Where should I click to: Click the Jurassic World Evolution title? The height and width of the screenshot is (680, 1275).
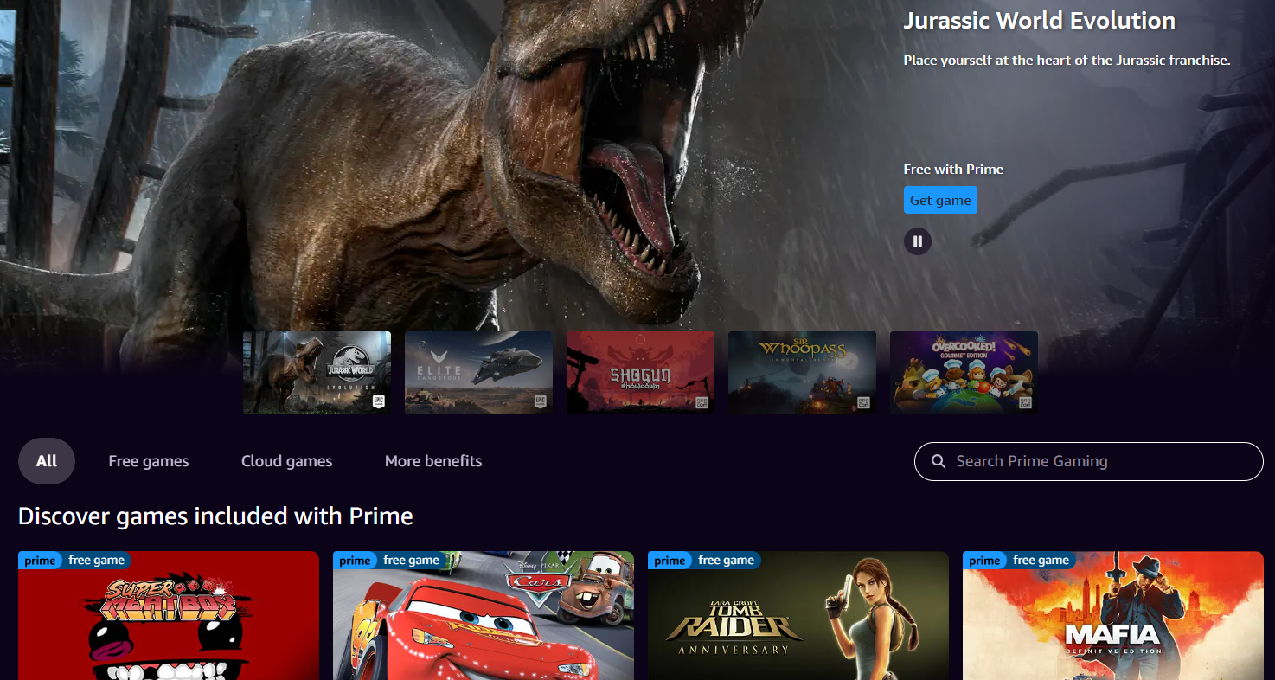(1040, 21)
